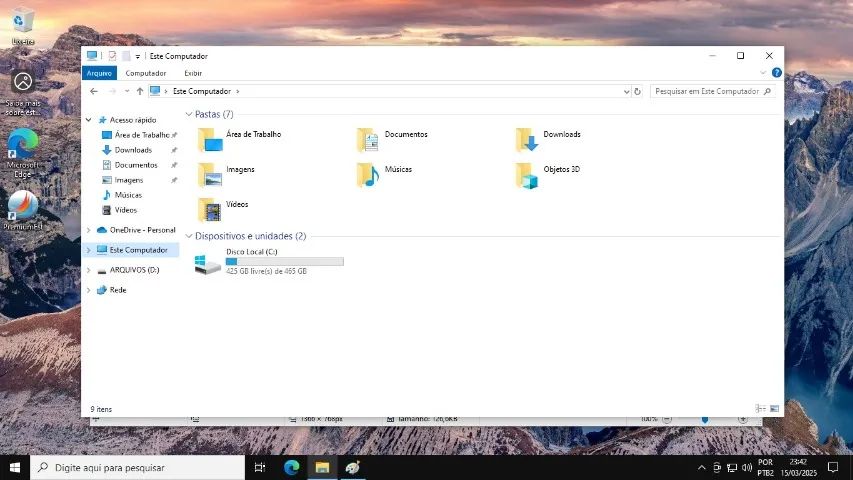Select Vídeos in the navigation pane
Screen dimensions: 853x480
click(x=126, y=210)
